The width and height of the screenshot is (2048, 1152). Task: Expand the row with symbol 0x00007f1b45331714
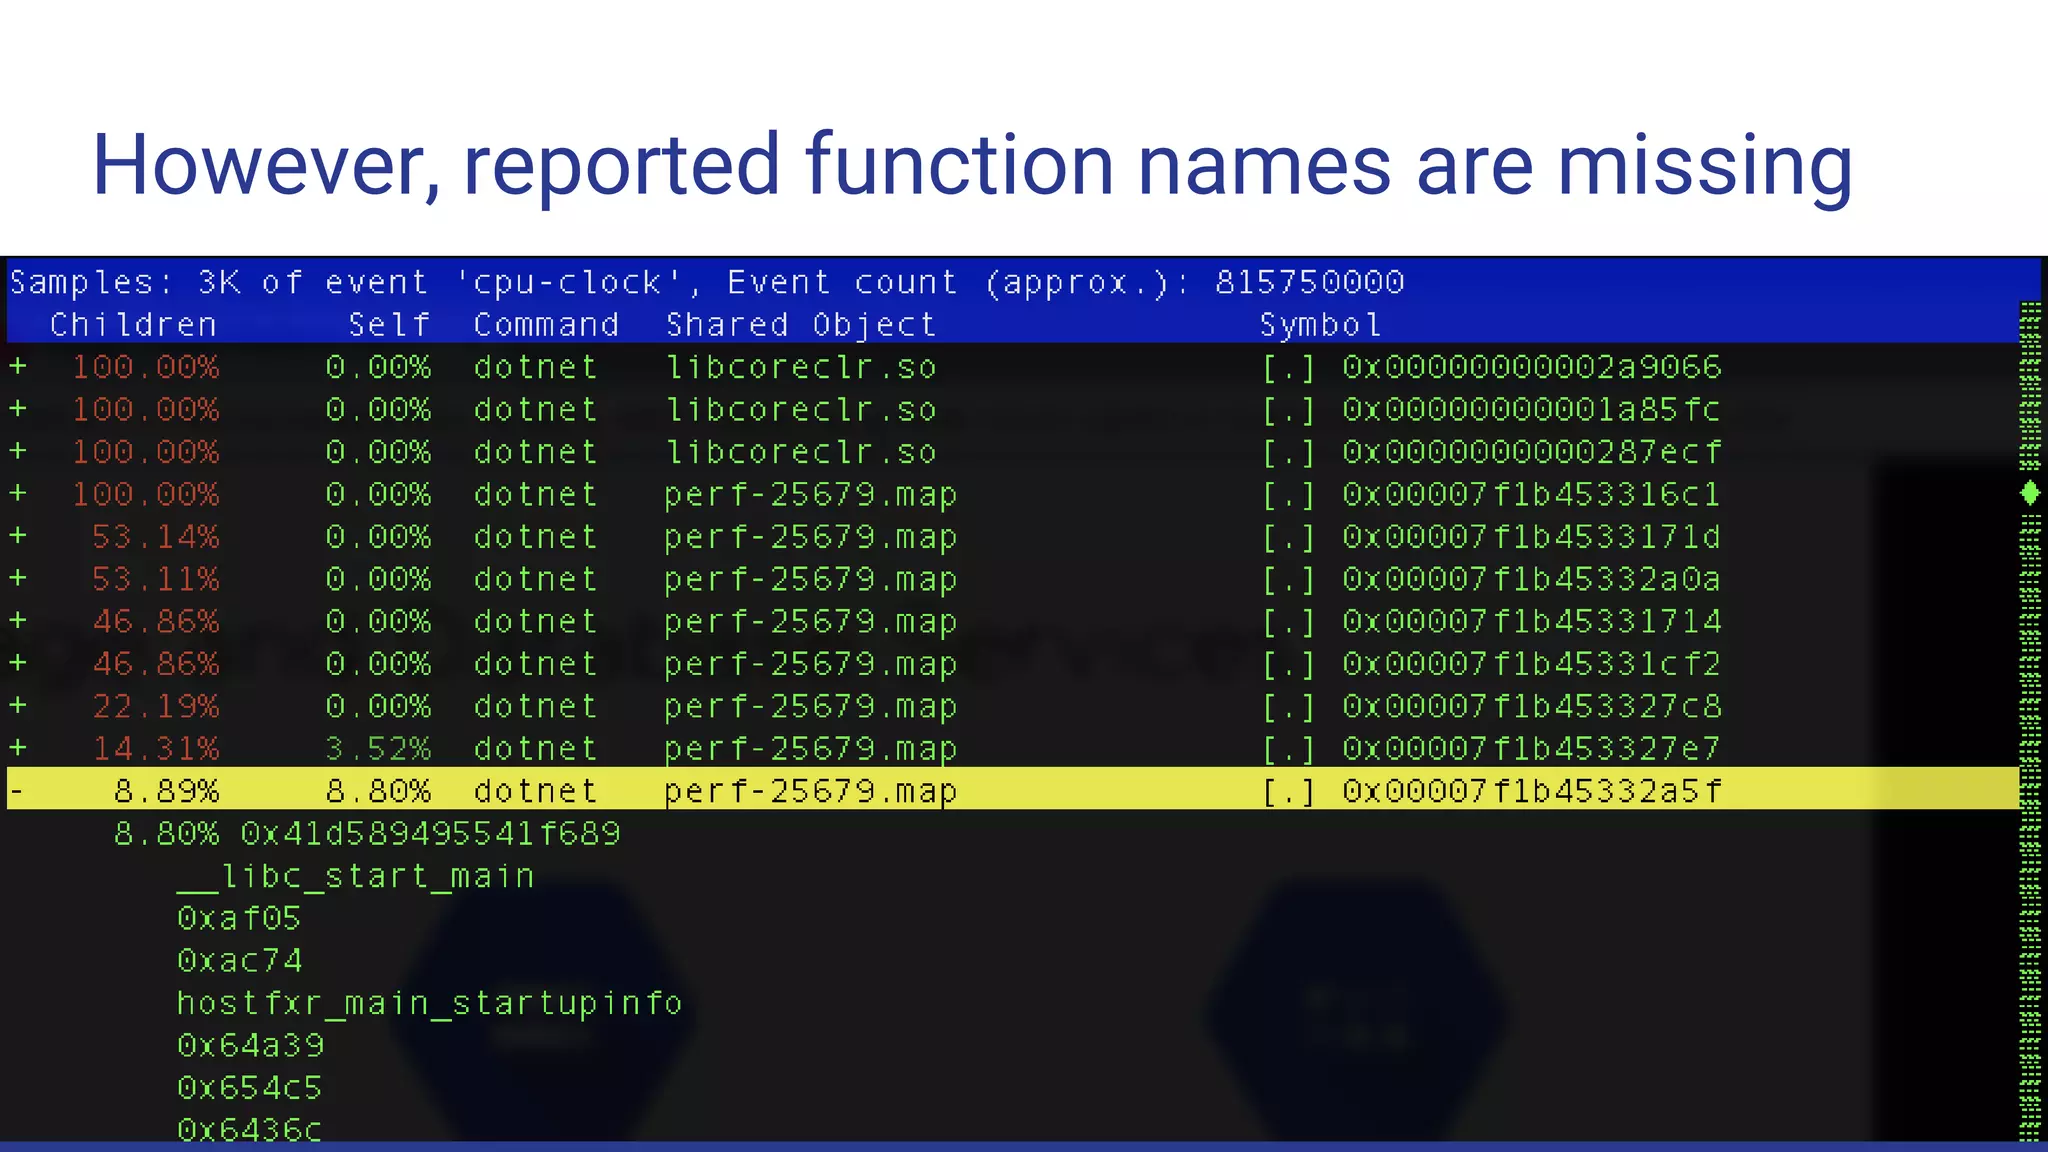click(x=18, y=620)
